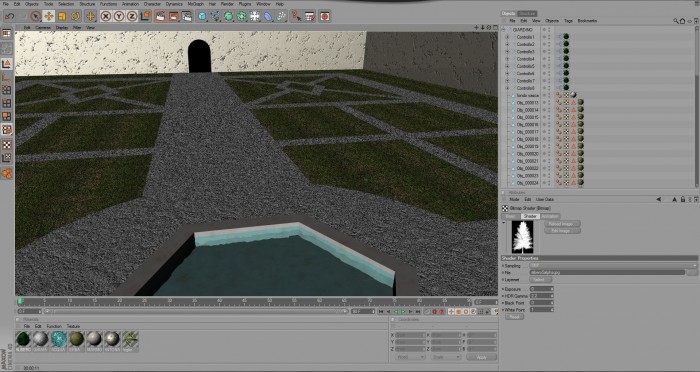Viewport: 700px width, 372px height.
Task: Select the Rotate tool
Action: (x=75, y=17)
